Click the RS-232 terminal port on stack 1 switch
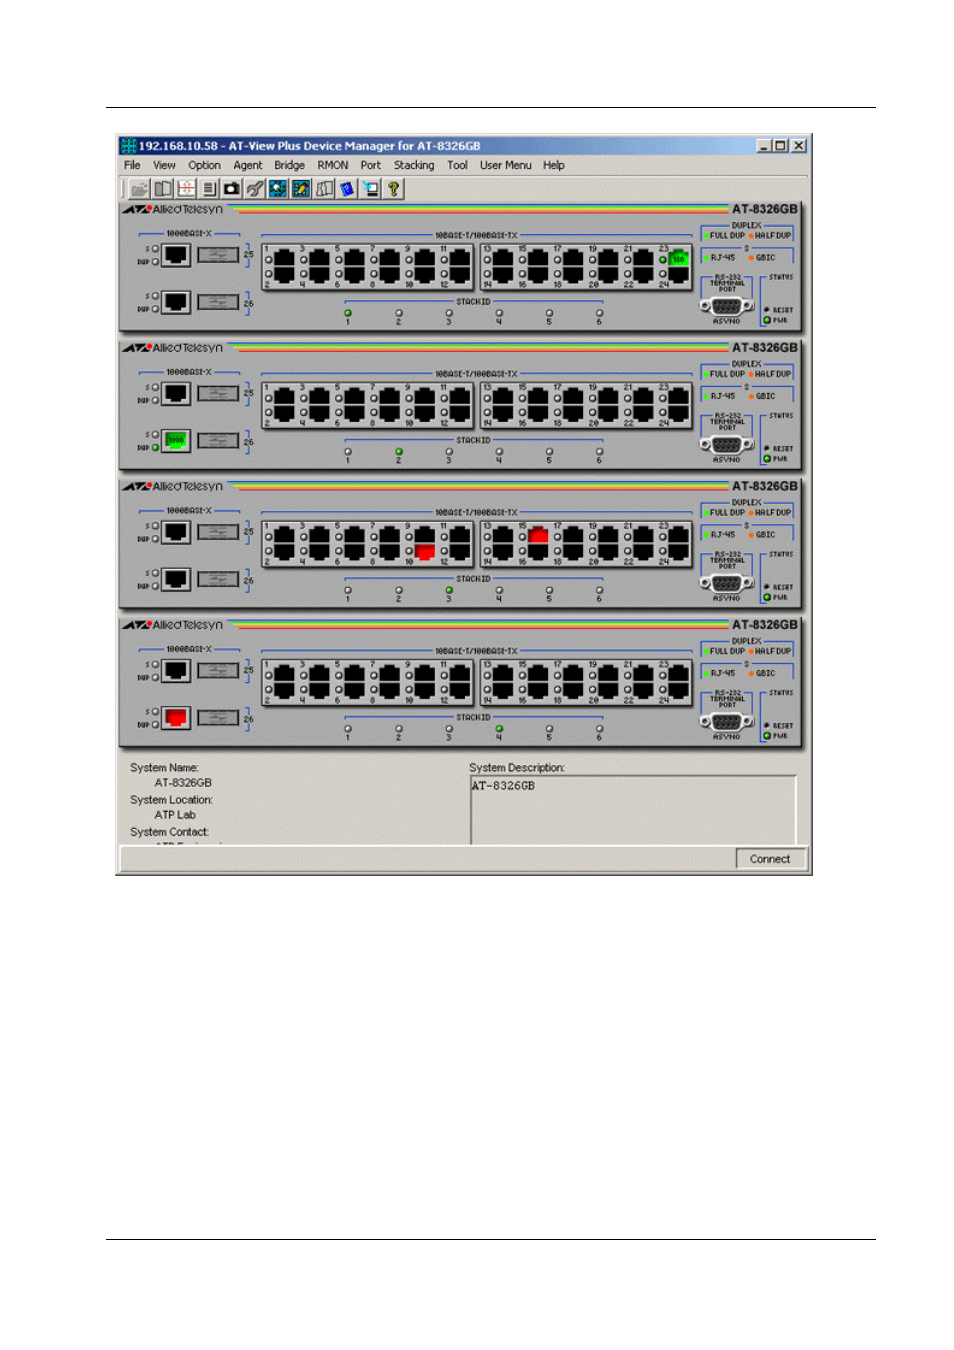This screenshot has height=1350, width=954. [x=727, y=306]
